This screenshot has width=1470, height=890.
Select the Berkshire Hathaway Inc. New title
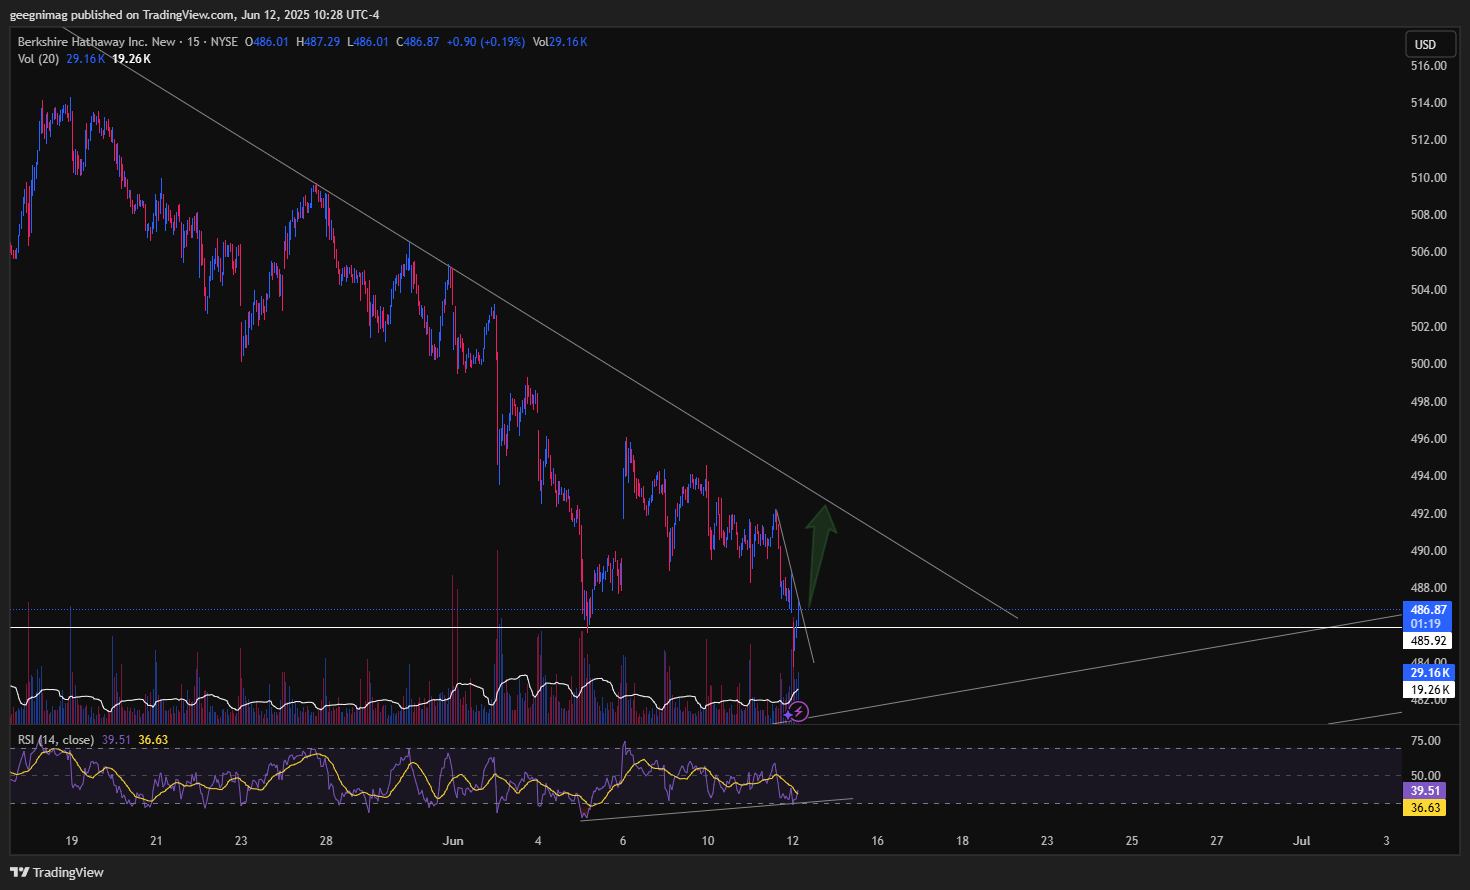97,42
